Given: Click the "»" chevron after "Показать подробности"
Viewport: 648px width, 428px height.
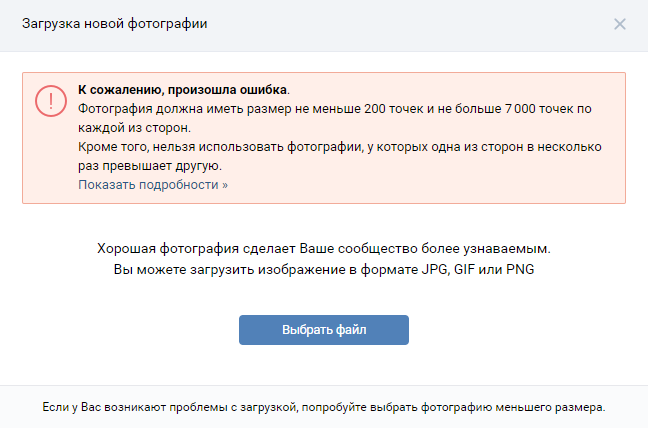Looking at the screenshot, I should pos(225,185).
